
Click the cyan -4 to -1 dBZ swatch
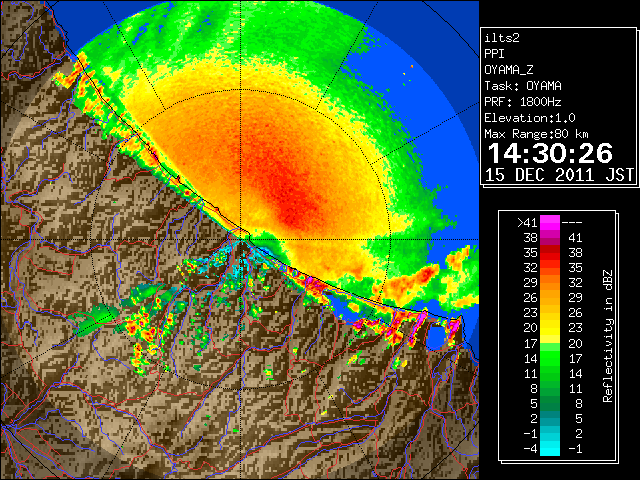(550, 449)
